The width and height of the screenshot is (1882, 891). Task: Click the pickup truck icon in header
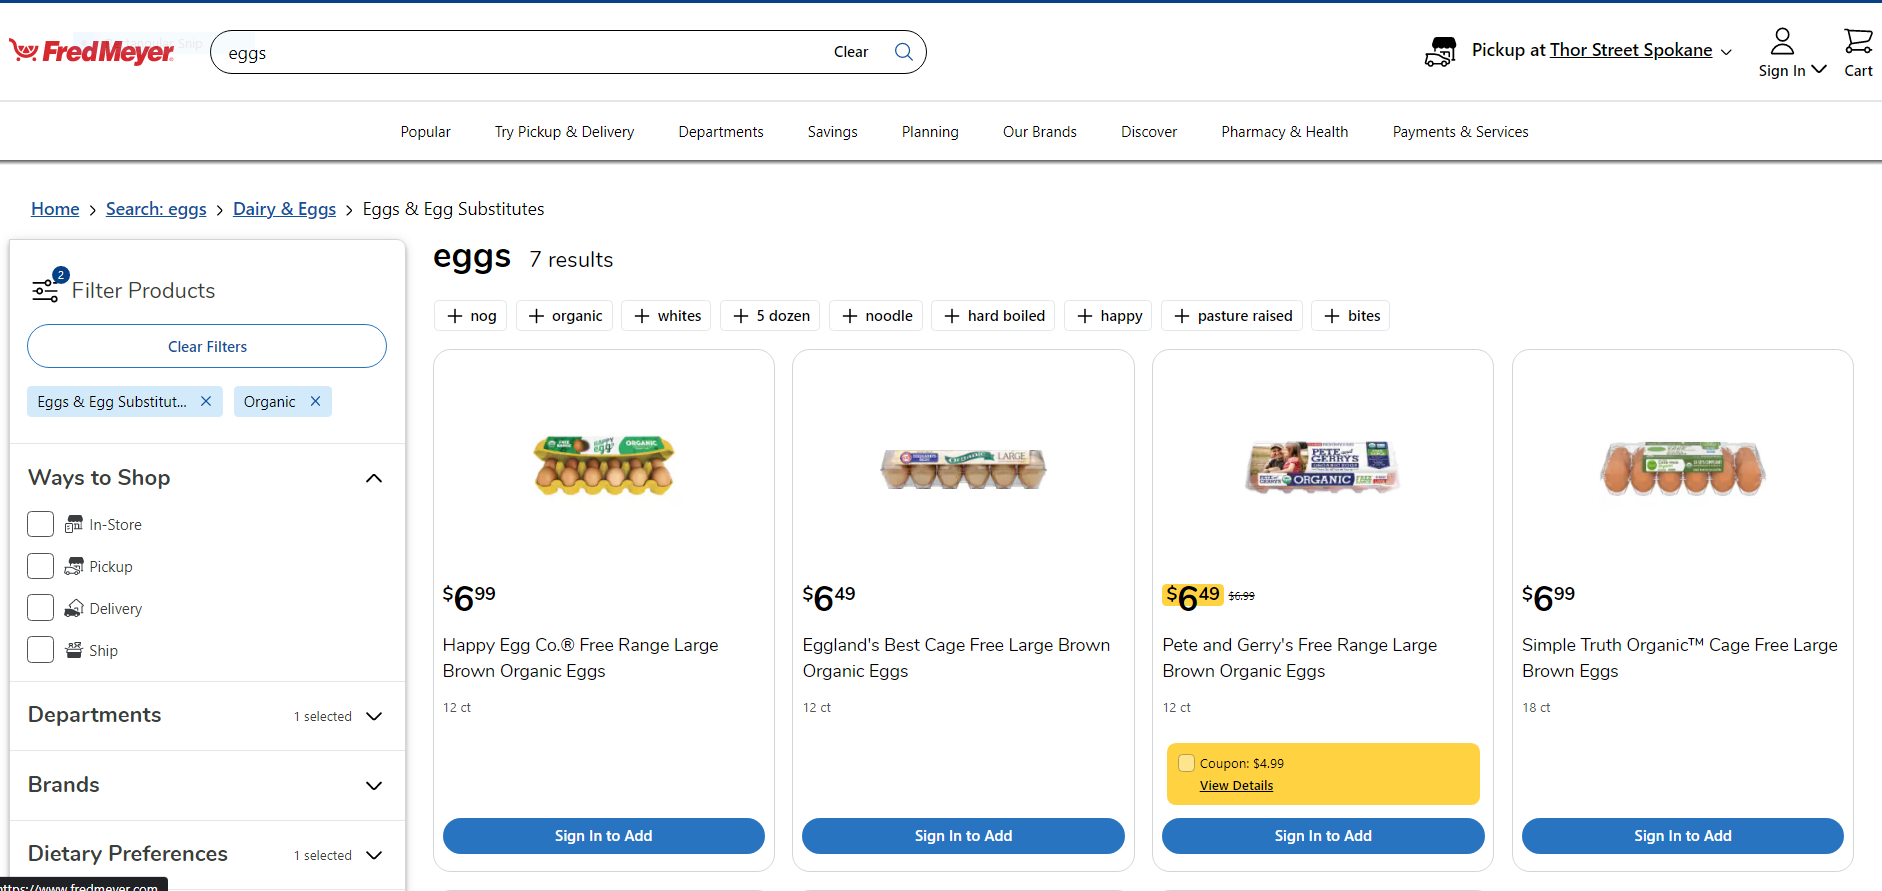tap(1440, 51)
